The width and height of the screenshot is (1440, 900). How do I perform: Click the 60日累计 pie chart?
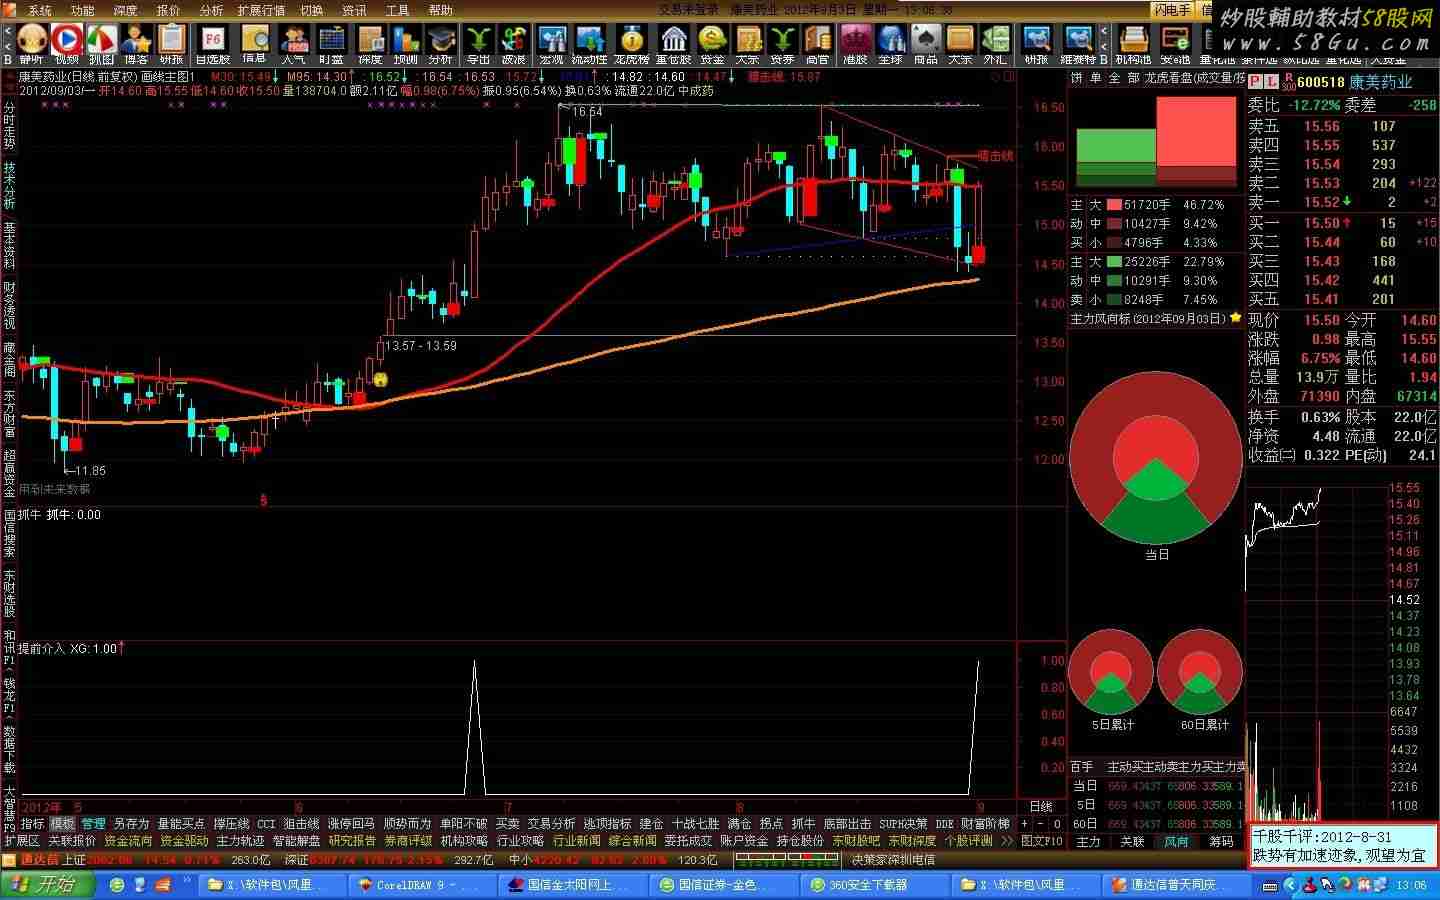point(1200,671)
